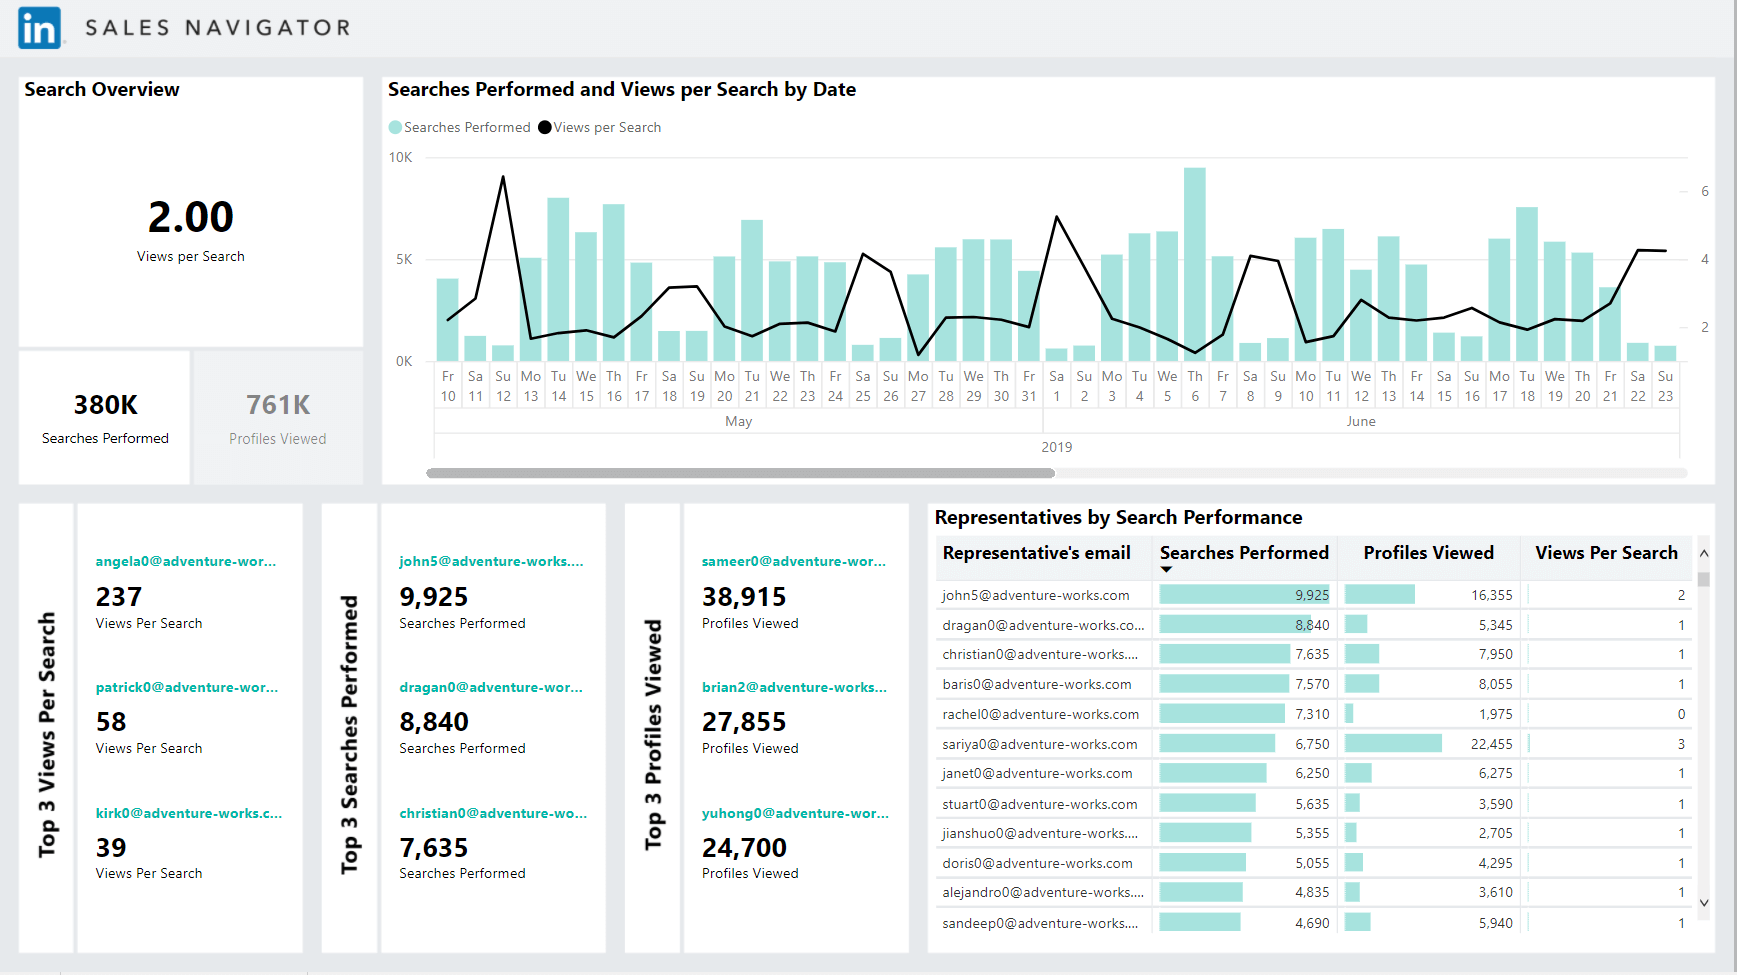Click the table vertical scrollbar thumb

point(1704,579)
